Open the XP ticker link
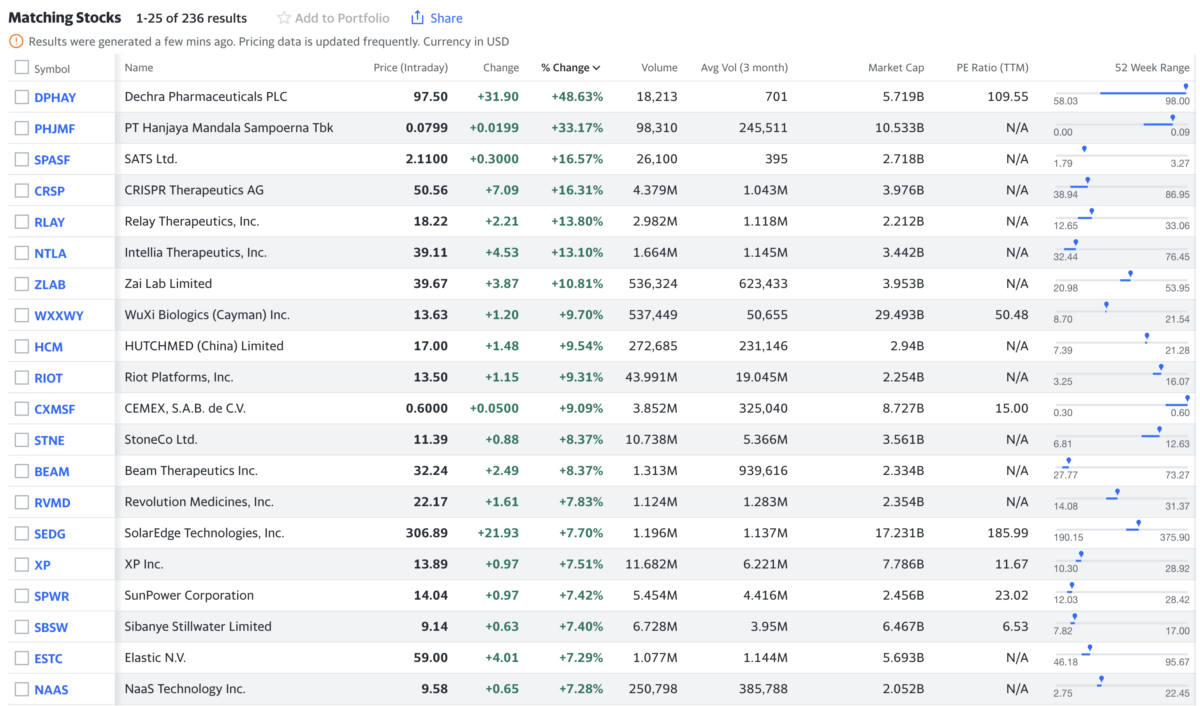Image resolution: width=1200 pixels, height=706 pixels. pos(42,565)
